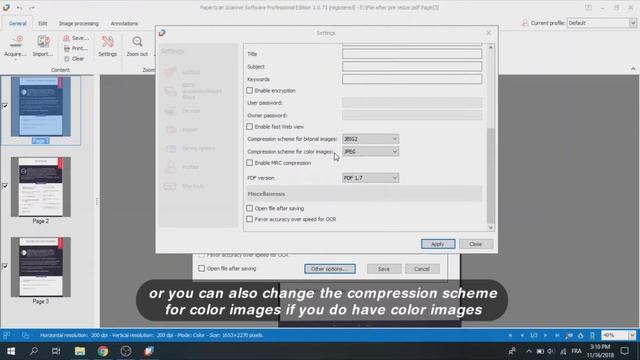This screenshot has height=360, width=640.
Task: Open Task View on the taskbar
Action: [56, 351]
